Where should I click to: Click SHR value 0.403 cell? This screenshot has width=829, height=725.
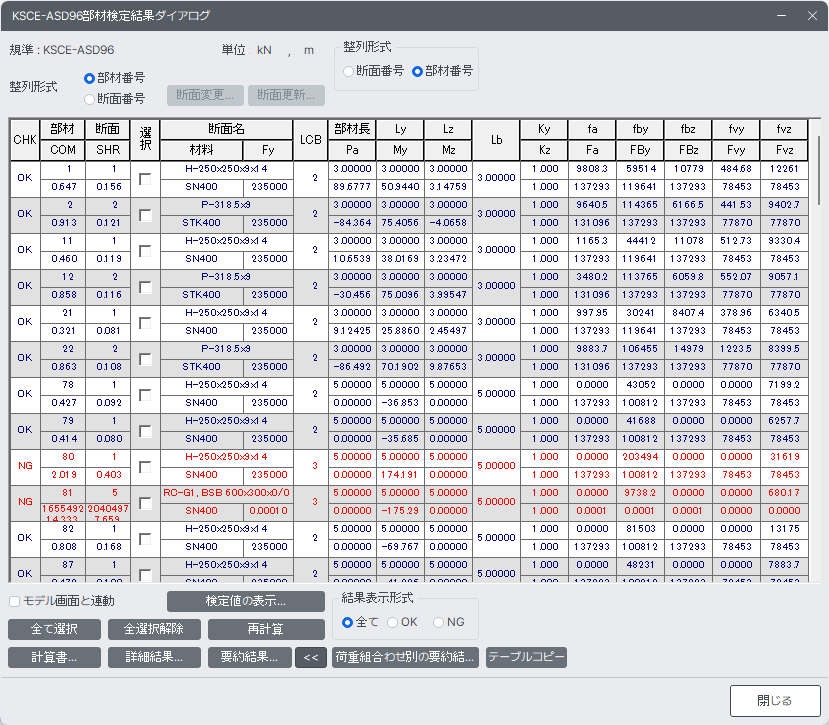[x=108, y=475]
